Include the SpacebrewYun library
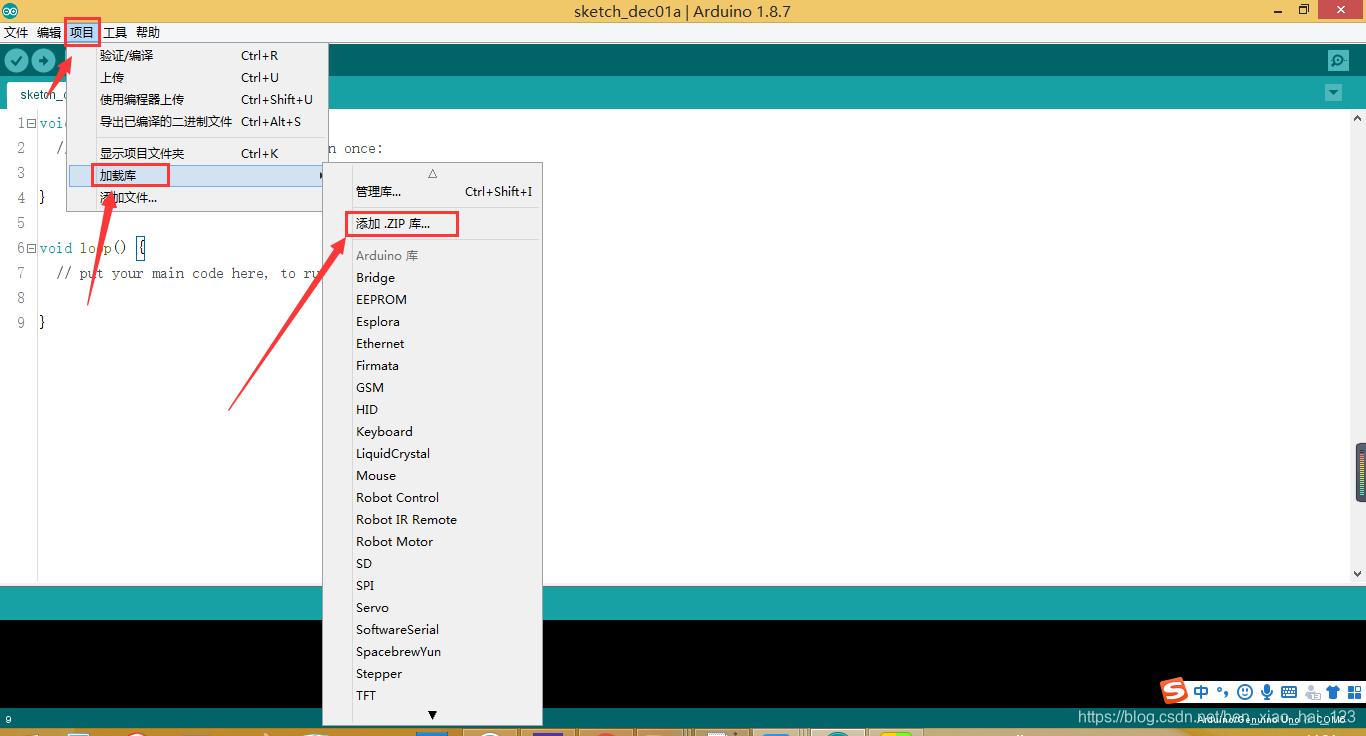Viewport: 1366px width, 736px height. pyautogui.click(x=432, y=652)
